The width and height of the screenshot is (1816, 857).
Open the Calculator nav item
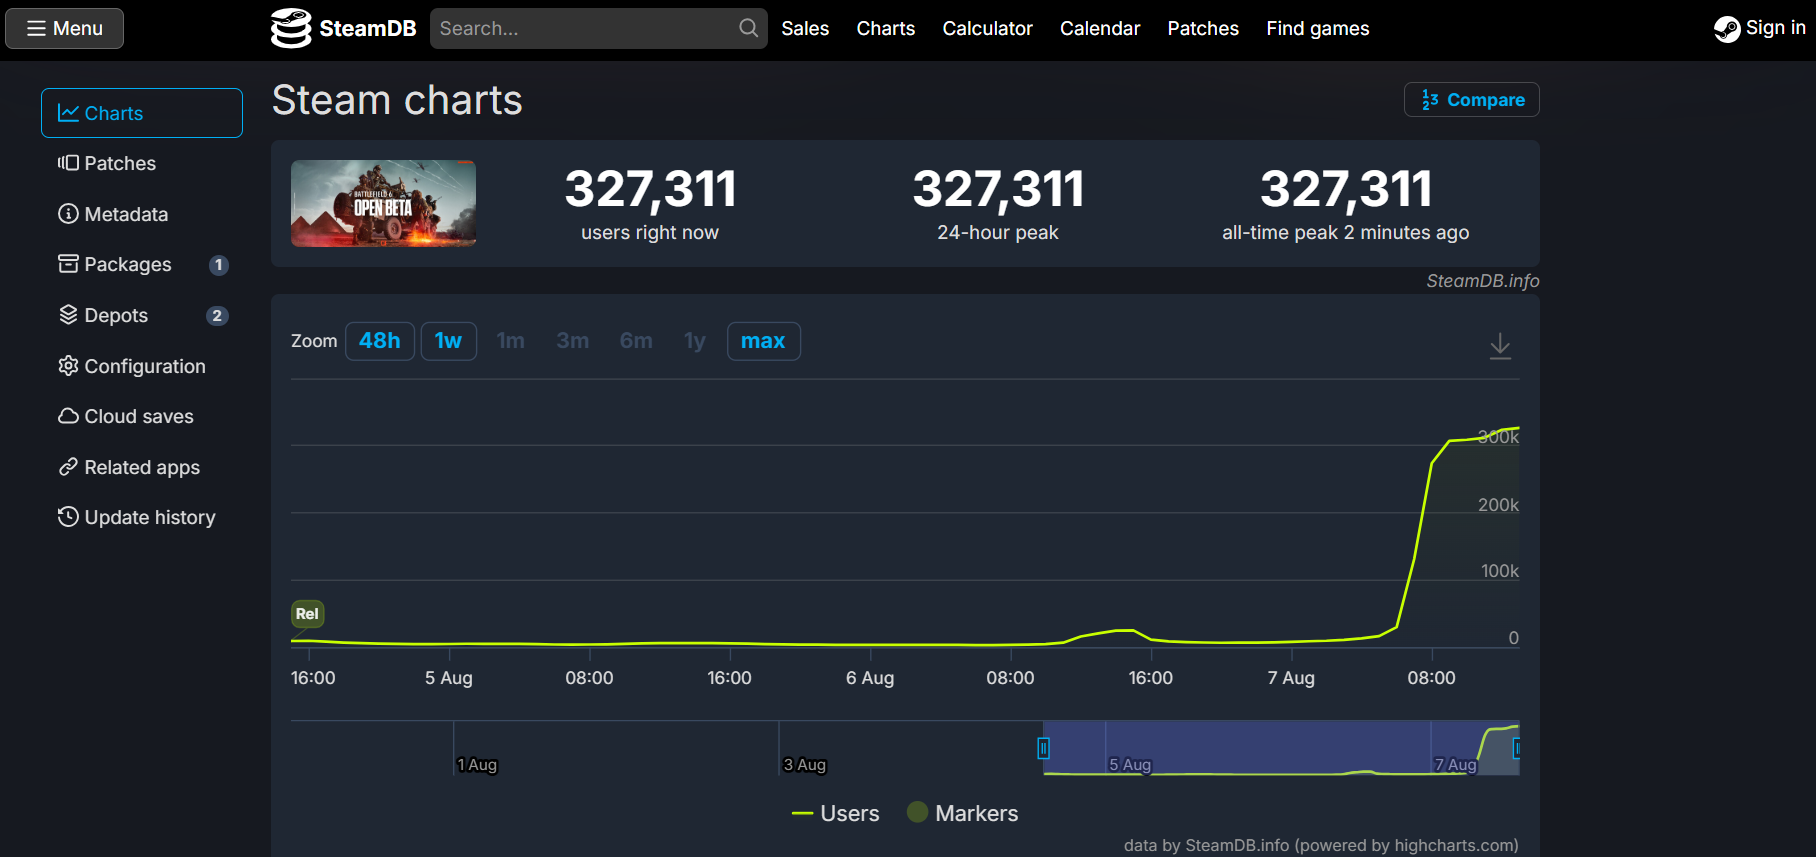click(987, 28)
